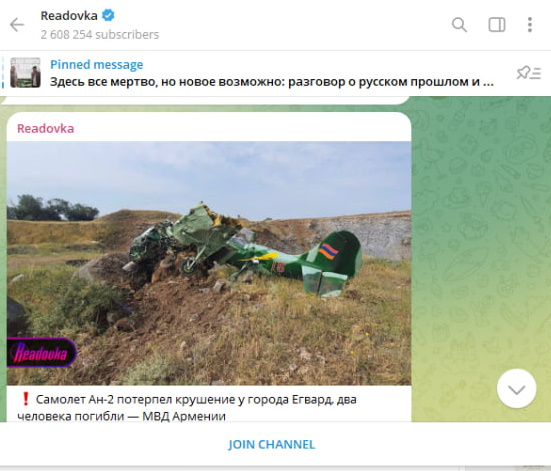Click the verified badge next to Readovka

pos(108,15)
